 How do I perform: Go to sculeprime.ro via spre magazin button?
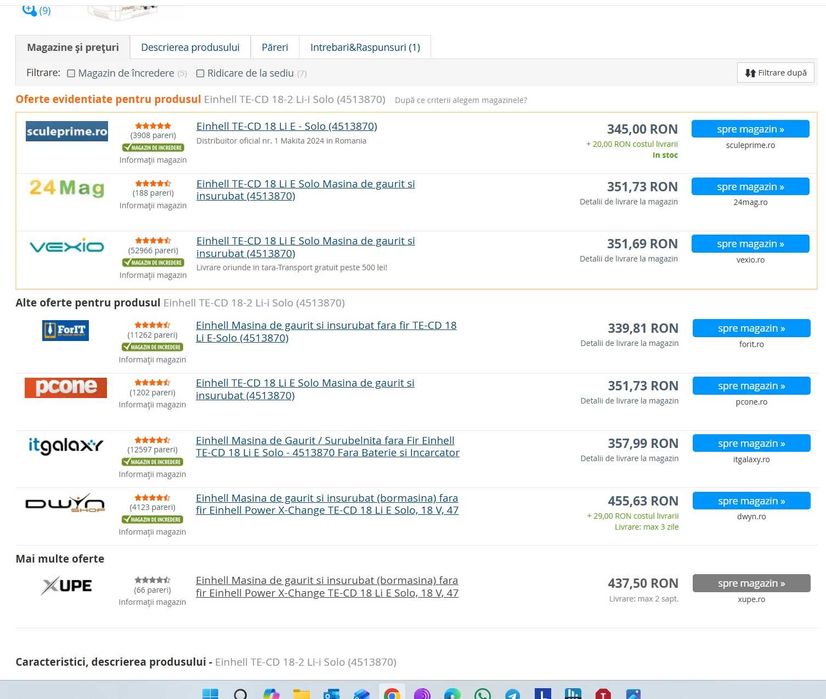tap(750, 129)
